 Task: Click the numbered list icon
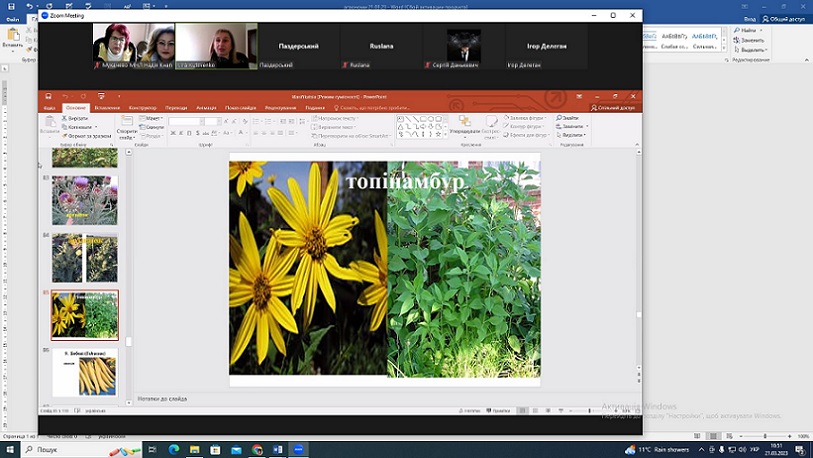click(x=268, y=121)
